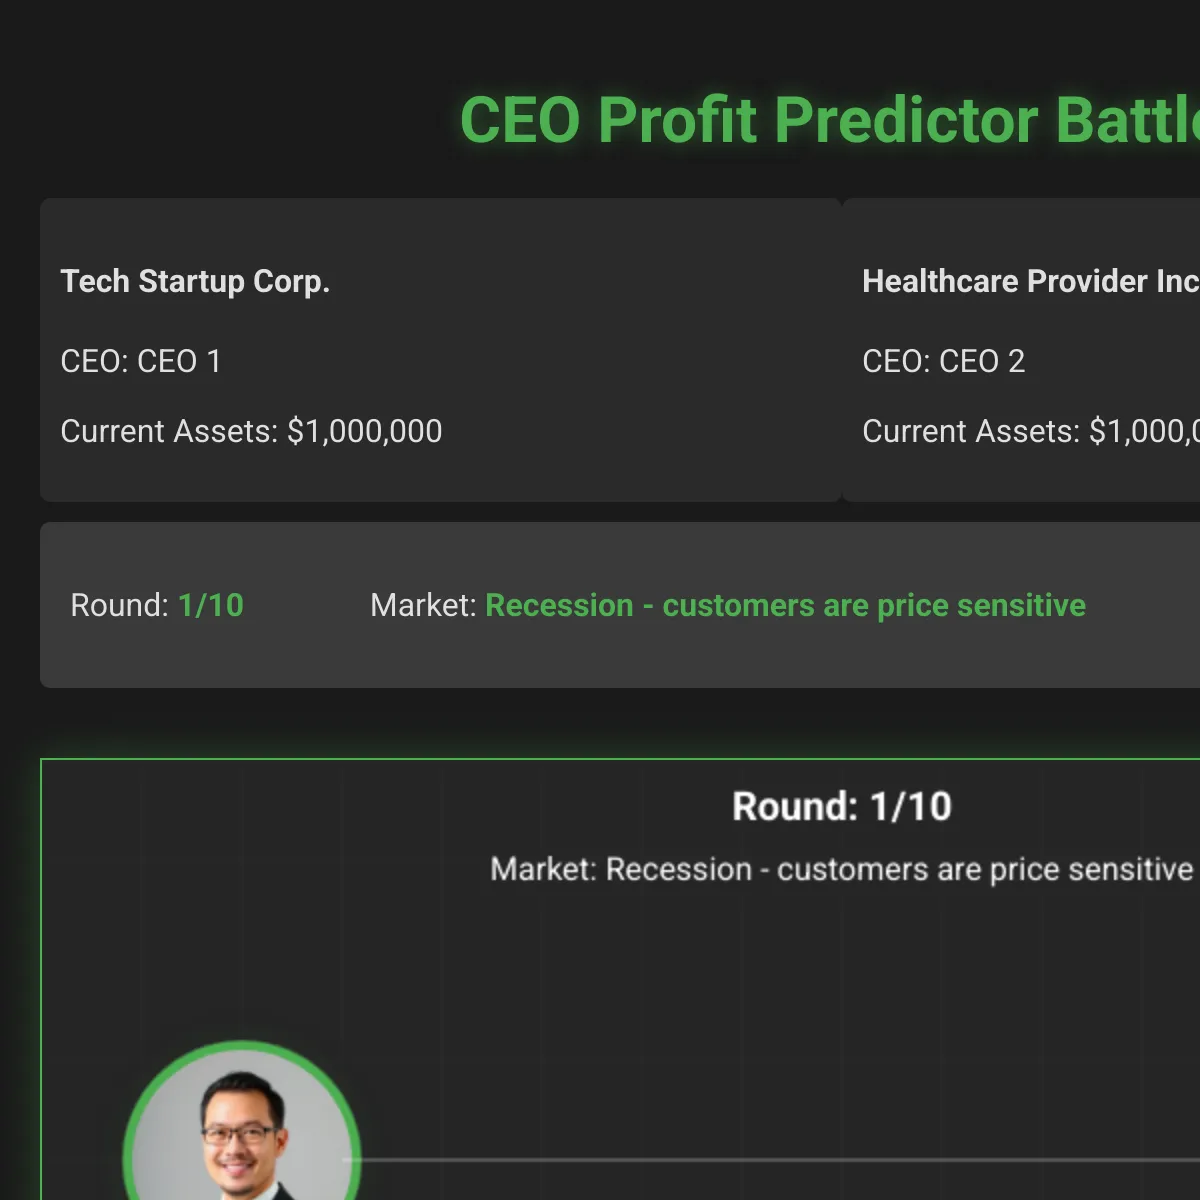Expand the Round 1/10 header inside arena
1200x1200 pixels.
tap(841, 806)
